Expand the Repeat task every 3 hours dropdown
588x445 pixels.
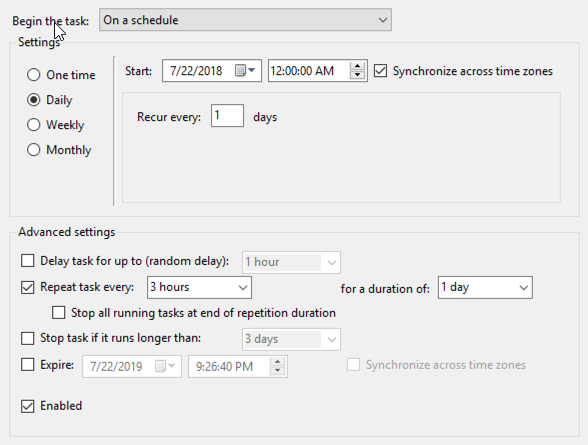pos(199,288)
